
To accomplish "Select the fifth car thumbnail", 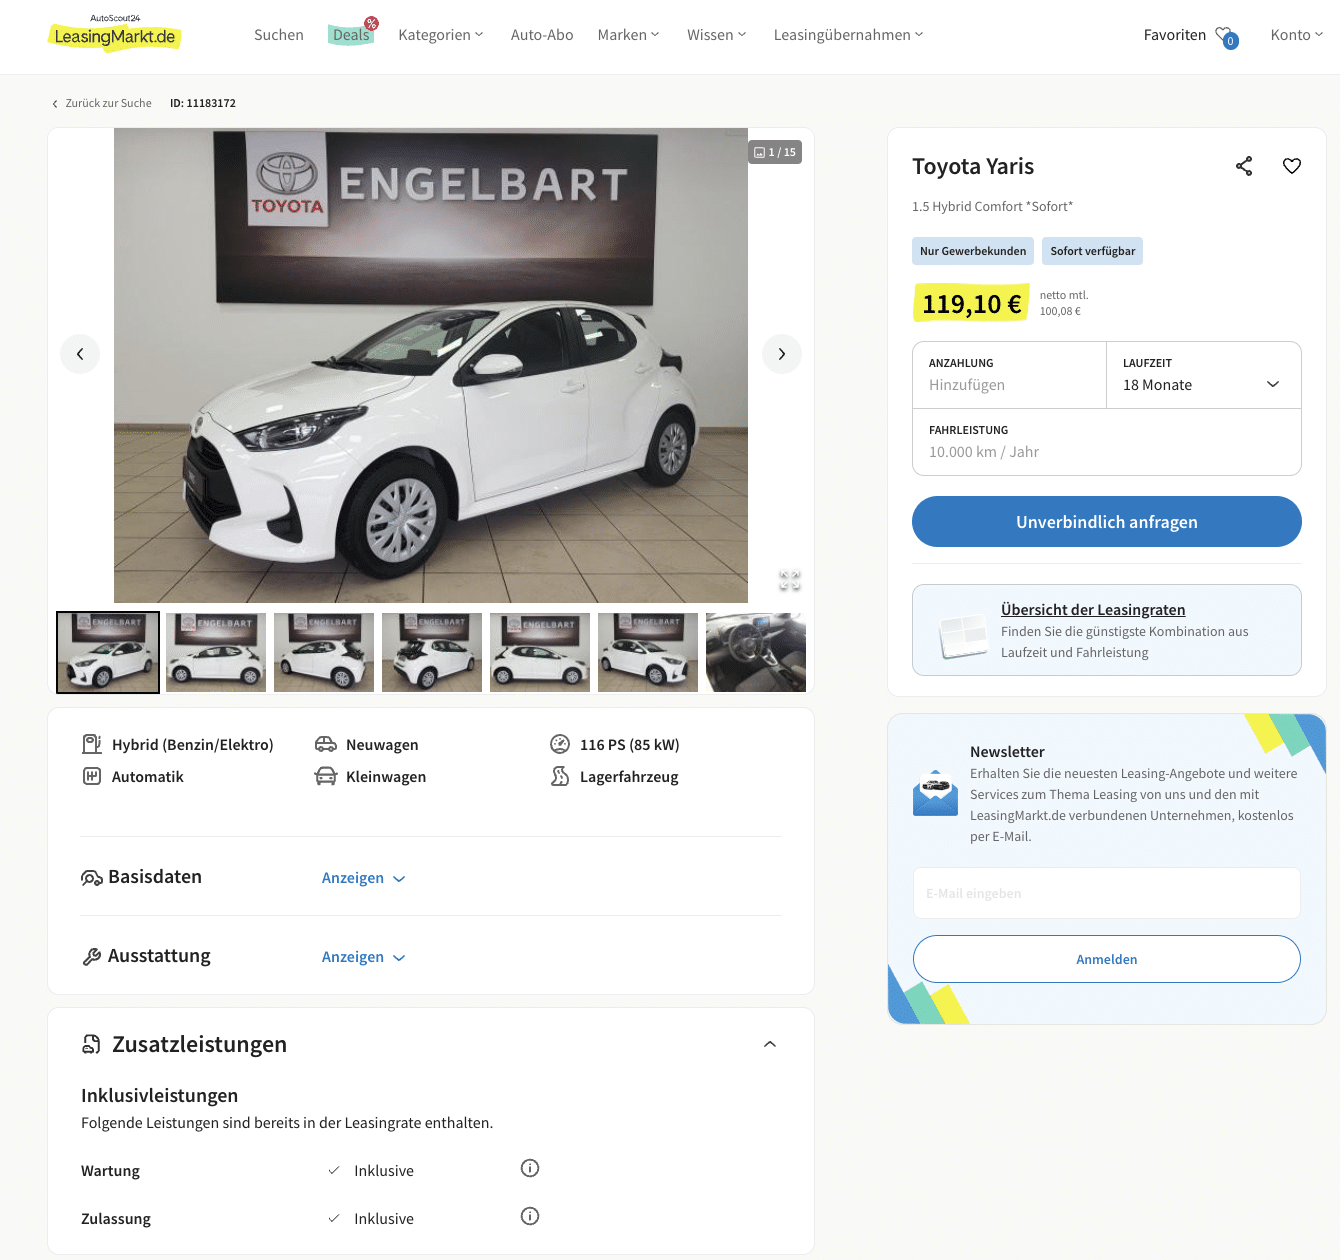I will [540, 652].
